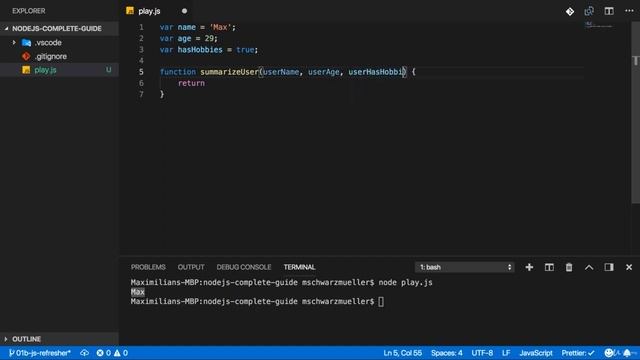640x360 pixels.
Task: Click the Prettier status indicator
Action: (x=578, y=353)
